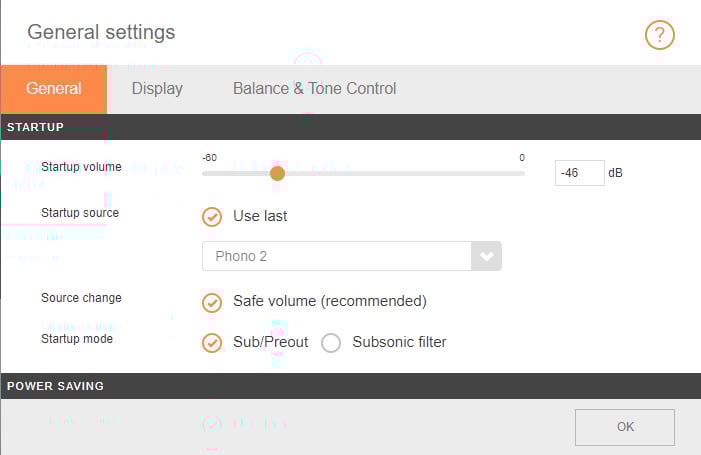Click the General settings dialog title

point(101,32)
